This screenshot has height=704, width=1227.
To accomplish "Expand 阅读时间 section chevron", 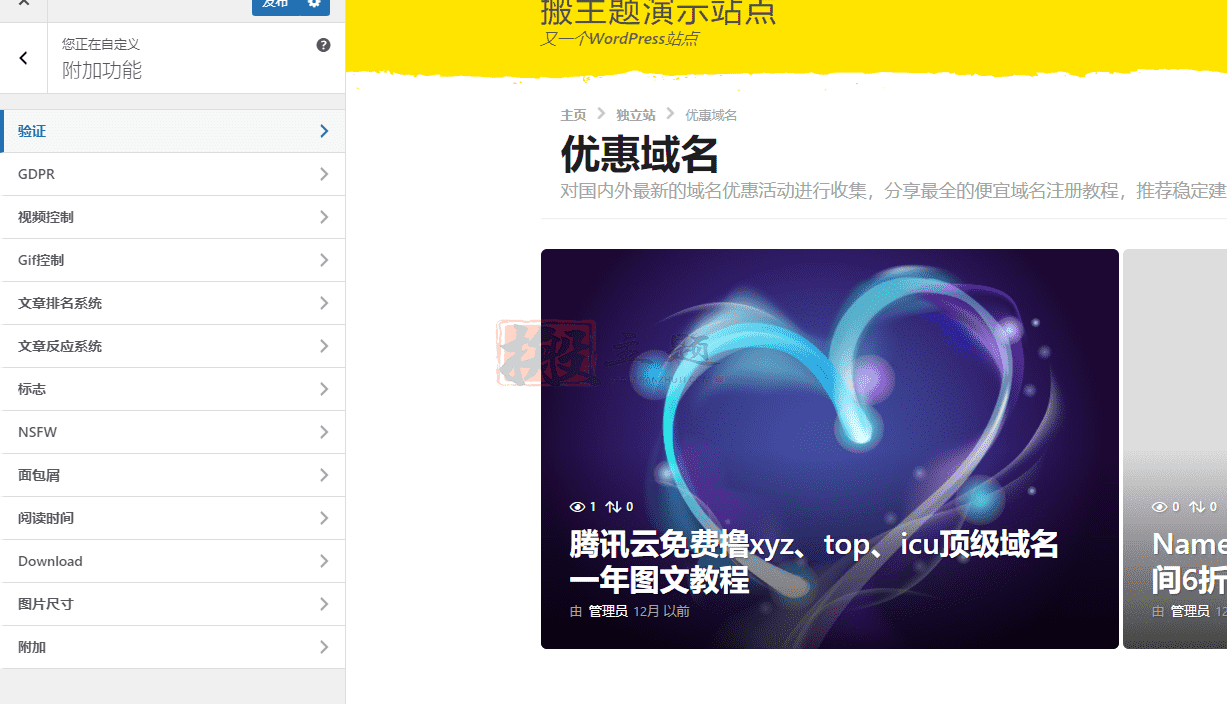I will (x=324, y=518).
